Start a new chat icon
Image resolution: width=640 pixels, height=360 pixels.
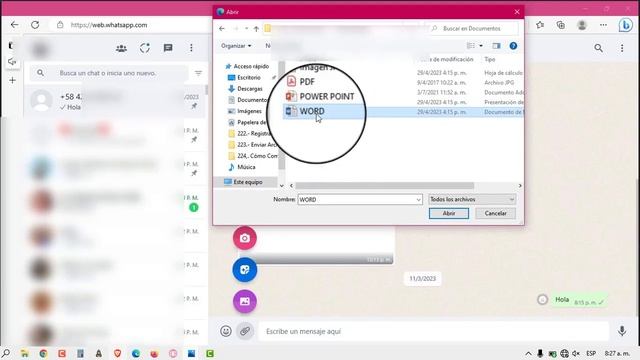(168, 48)
